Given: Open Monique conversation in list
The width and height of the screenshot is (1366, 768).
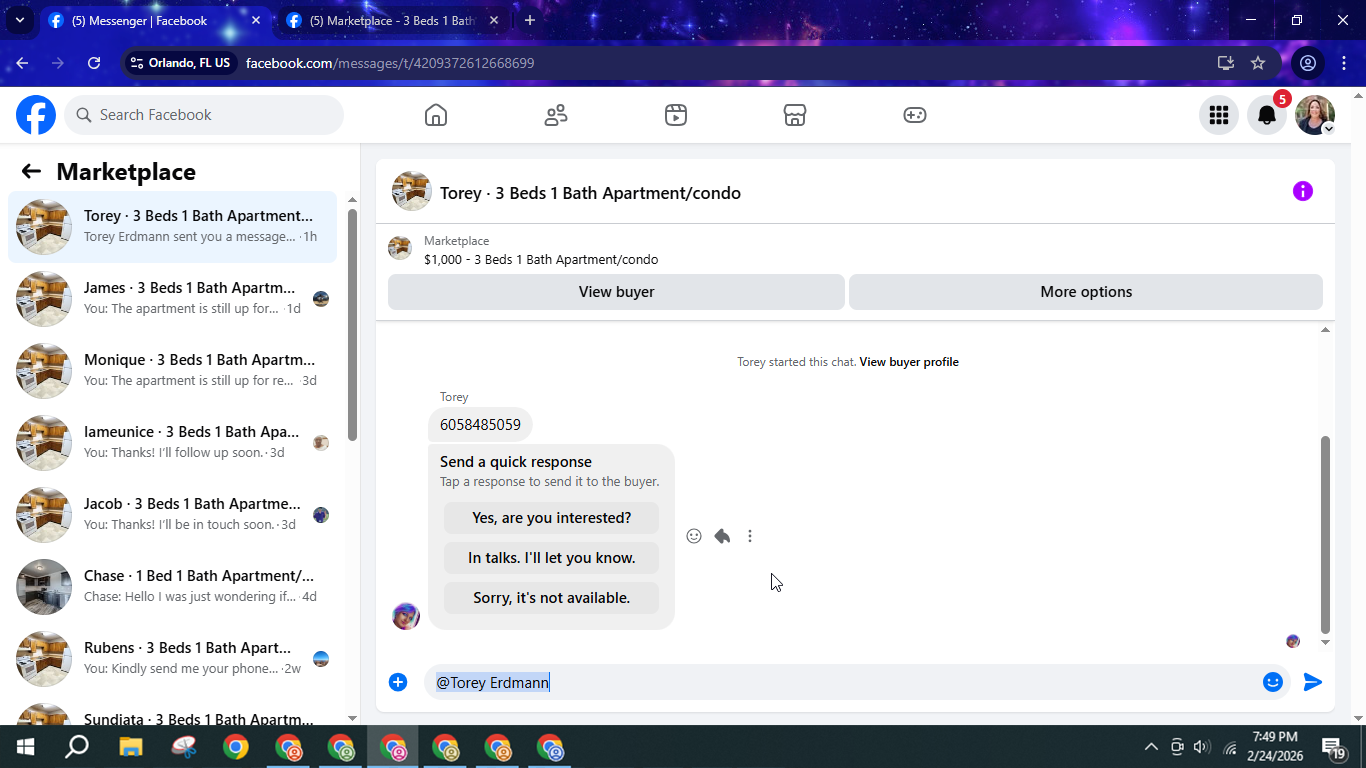Looking at the screenshot, I should pos(172,371).
